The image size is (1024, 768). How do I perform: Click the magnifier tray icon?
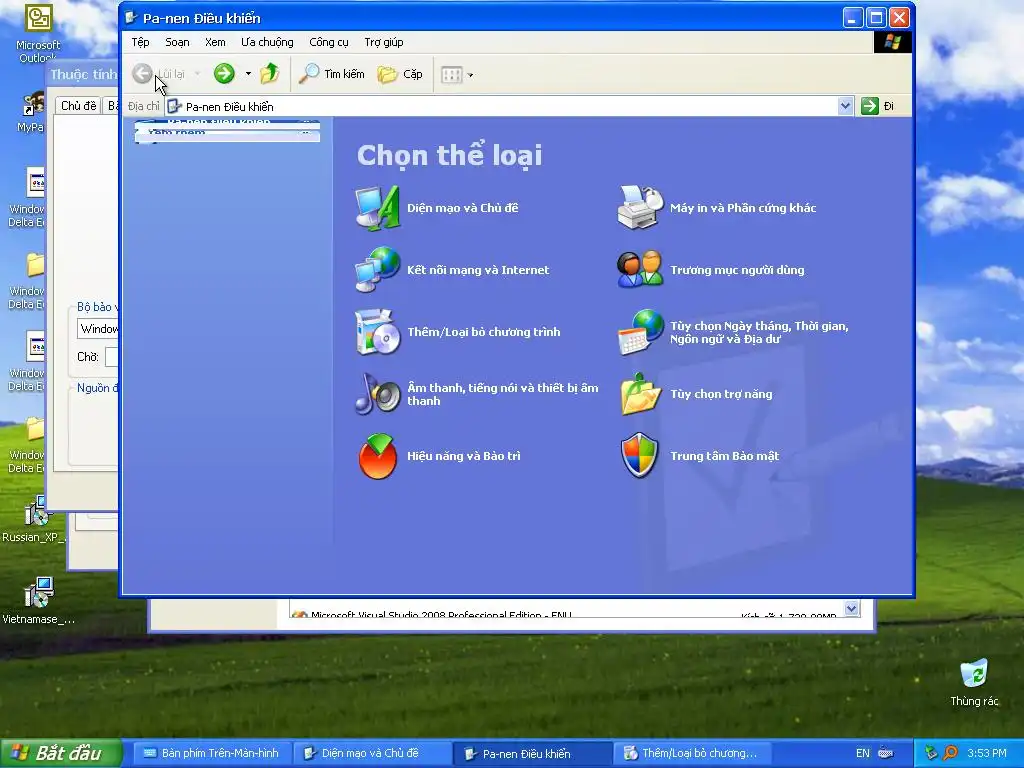point(950,753)
